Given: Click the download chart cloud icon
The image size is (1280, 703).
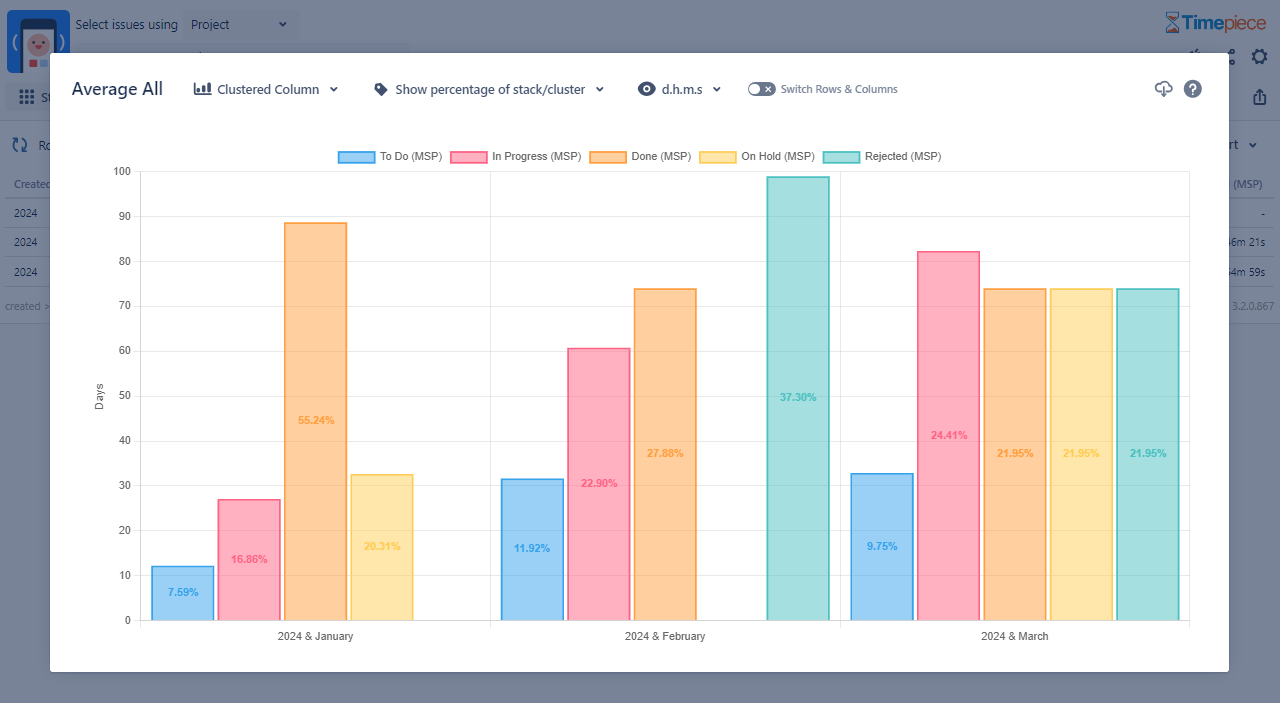Looking at the screenshot, I should [1163, 89].
